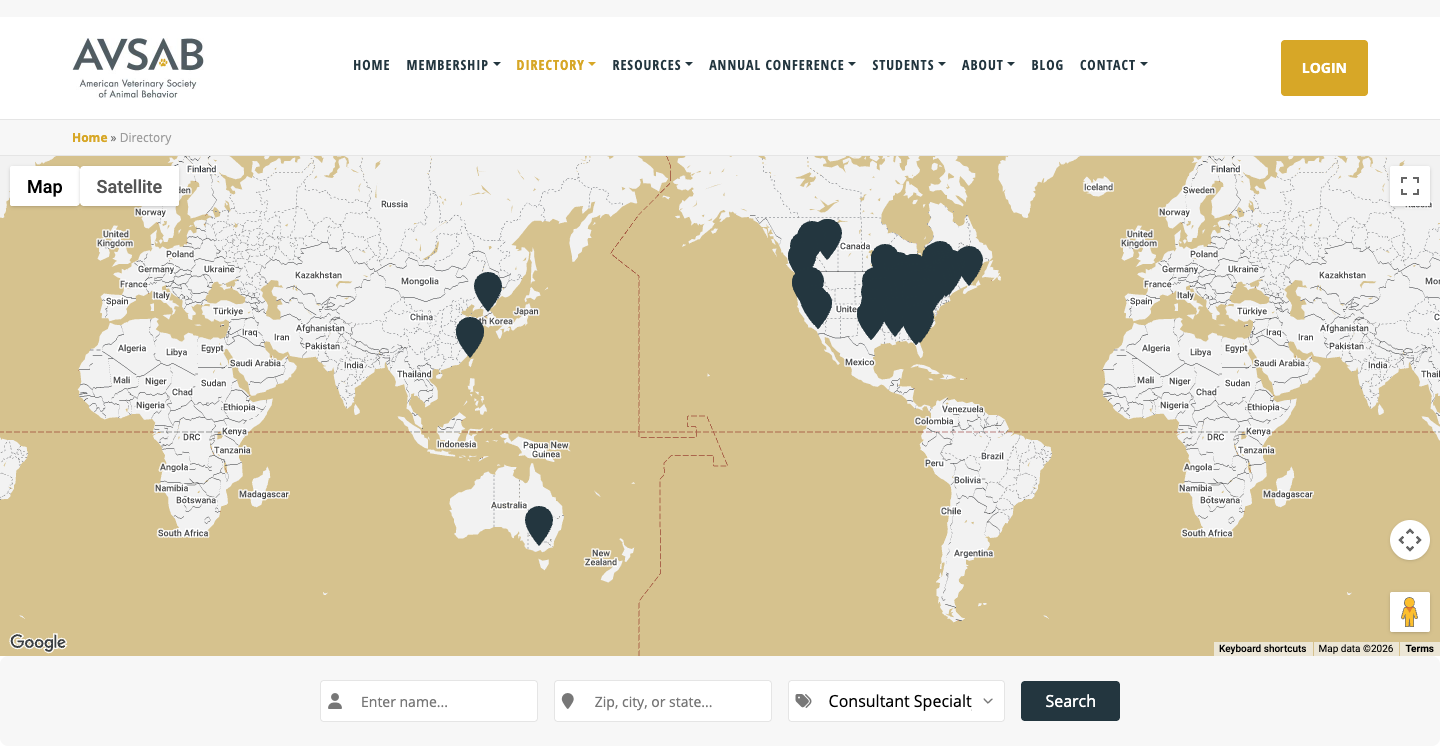Image resolution: width=1440 pixels, height=746 pixels.
Task: Open map camera controls
Action: coord(1410,540)
